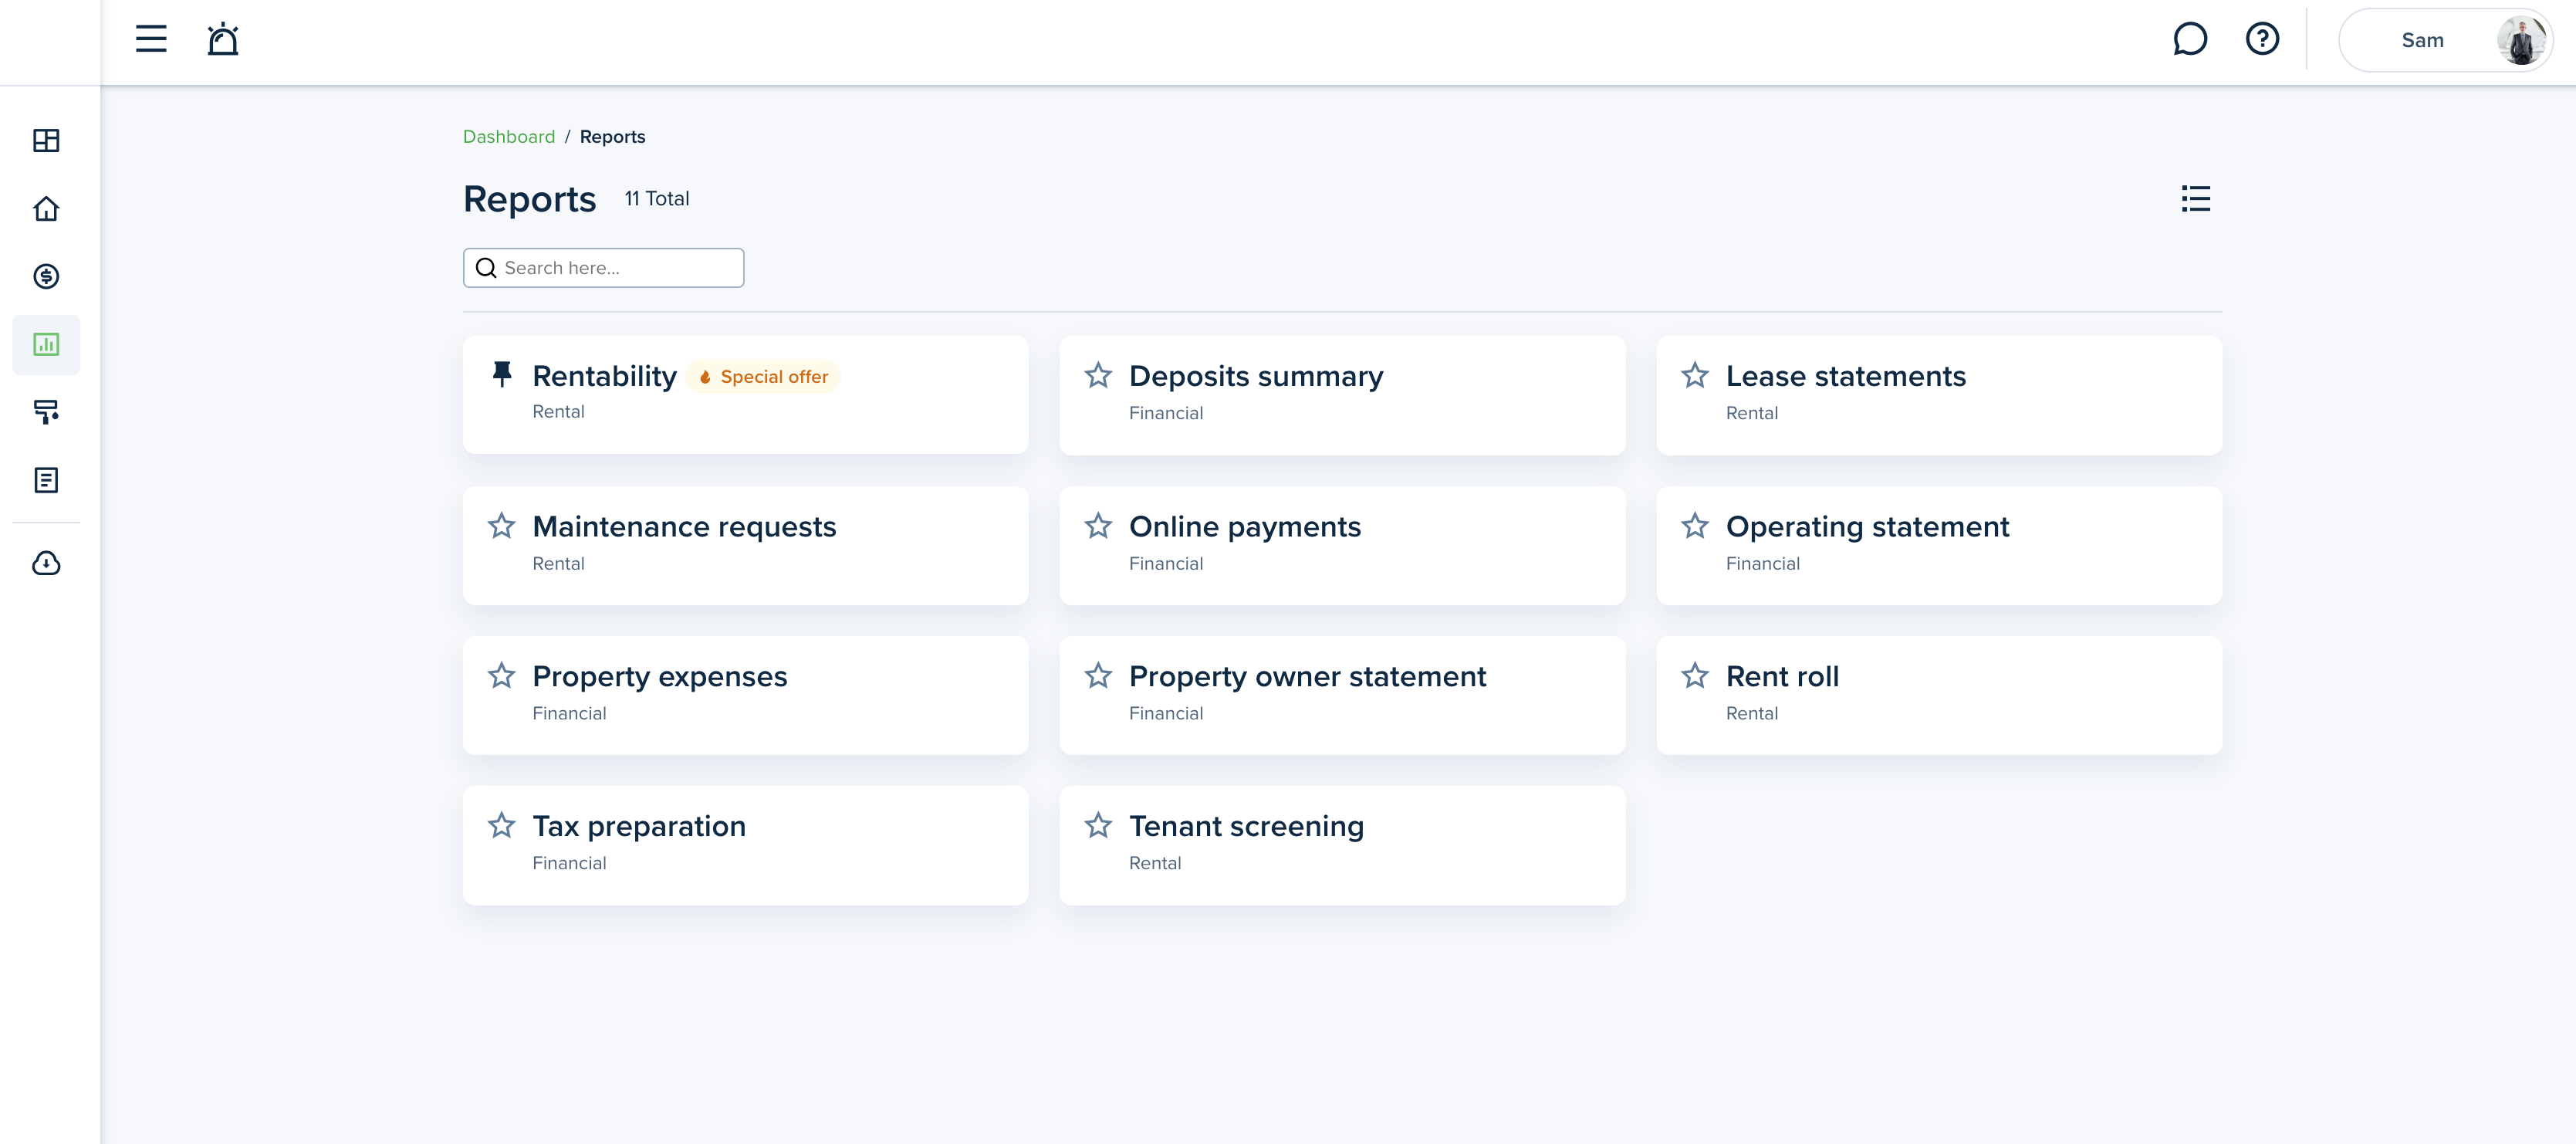Open the hamburger menu
This screenshot has height=1144, width=2576.
point(151,39)
